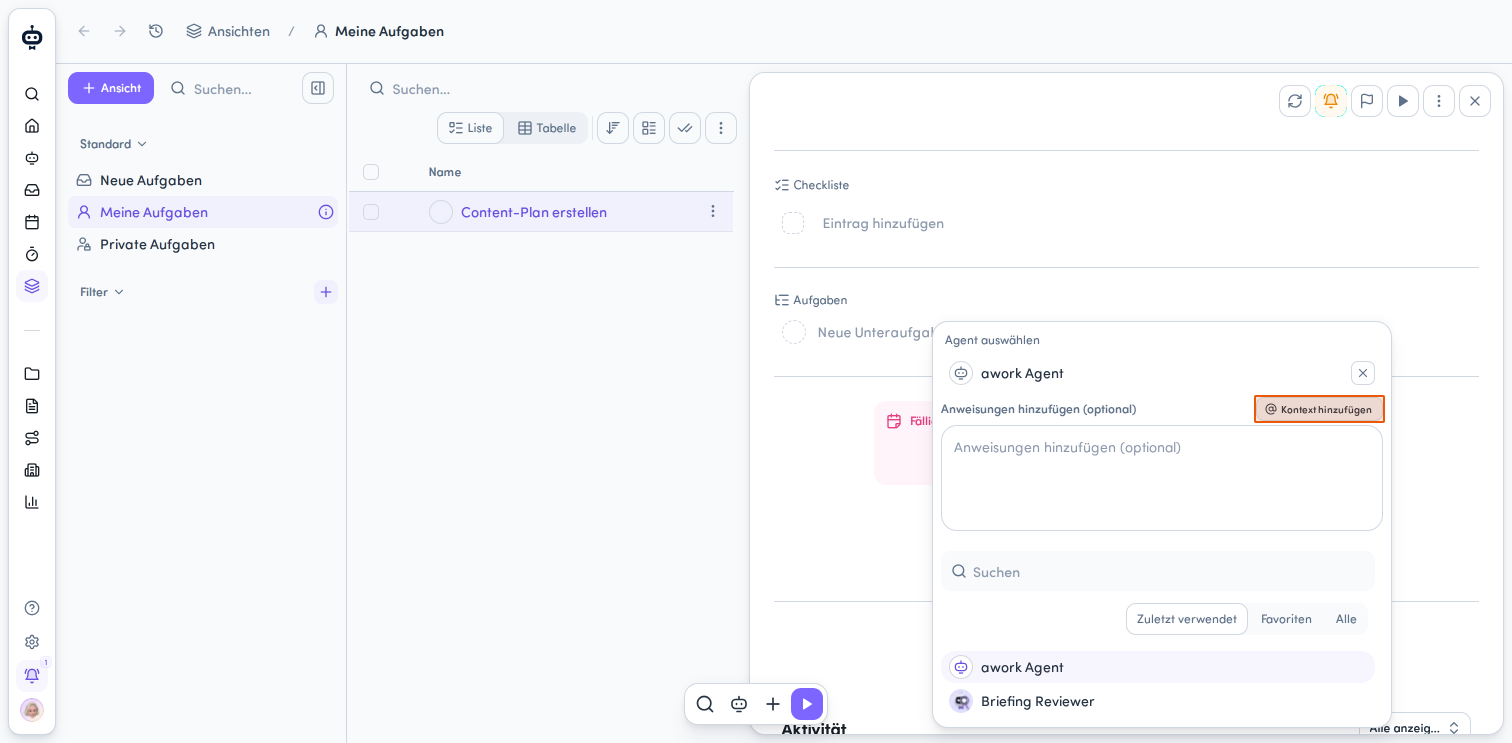
Task: Open Neue Aufgaben view
Action: tap(203, 180)
